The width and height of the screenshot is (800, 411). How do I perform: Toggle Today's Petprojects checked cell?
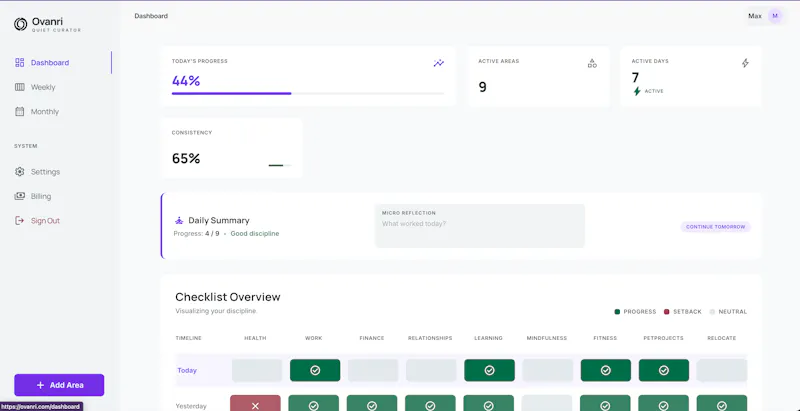tap(664, 370)
